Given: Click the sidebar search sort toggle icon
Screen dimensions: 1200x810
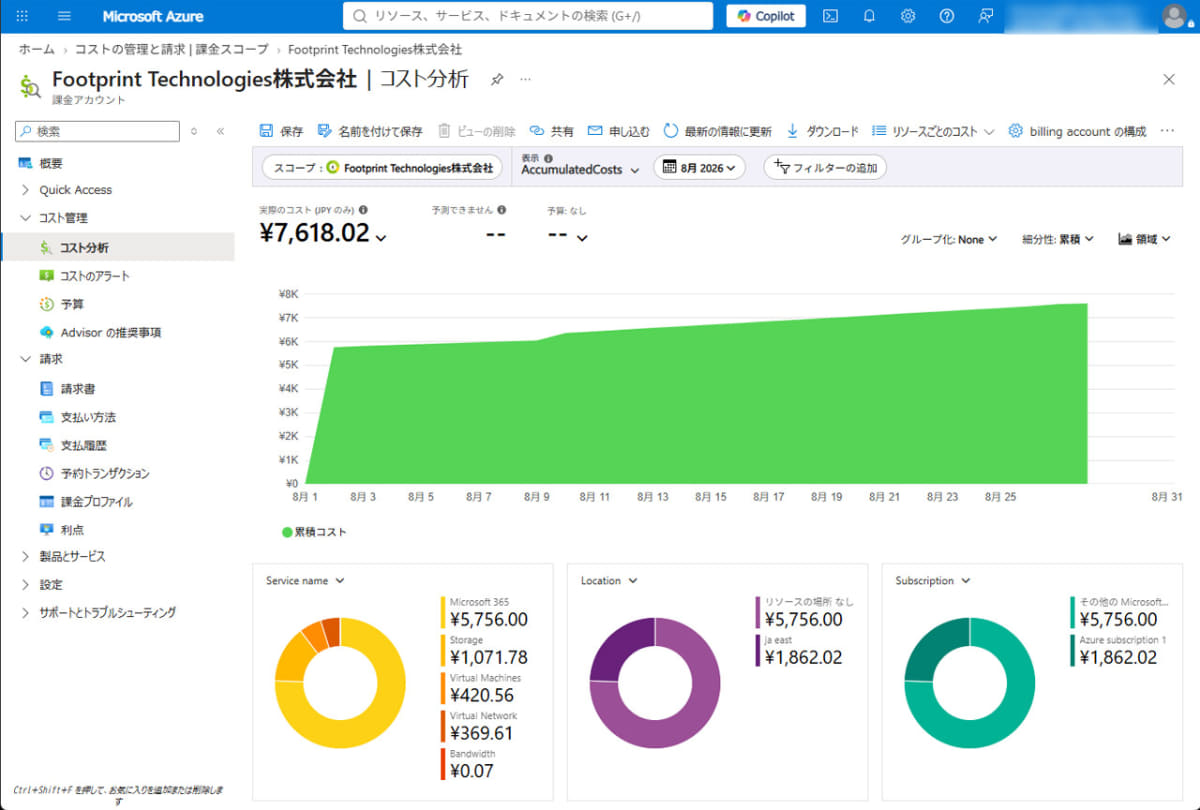Looking at the screenshot, I should 194,131.
